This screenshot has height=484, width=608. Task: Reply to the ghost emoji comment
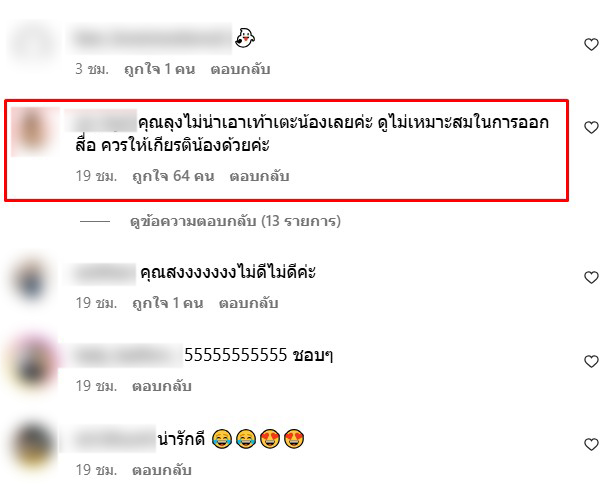[240, 69]
